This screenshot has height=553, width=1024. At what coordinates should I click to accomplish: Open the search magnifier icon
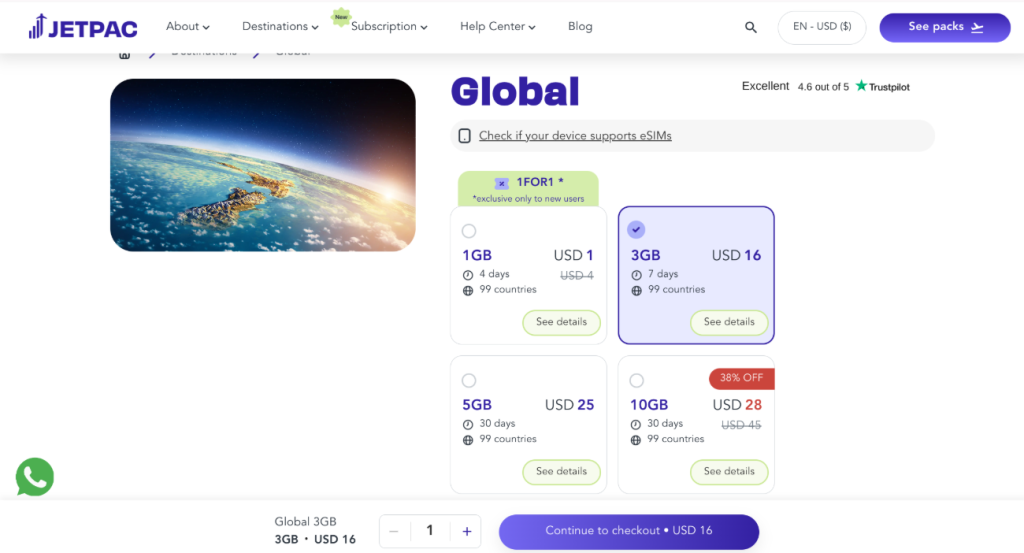tap(751, 28)
